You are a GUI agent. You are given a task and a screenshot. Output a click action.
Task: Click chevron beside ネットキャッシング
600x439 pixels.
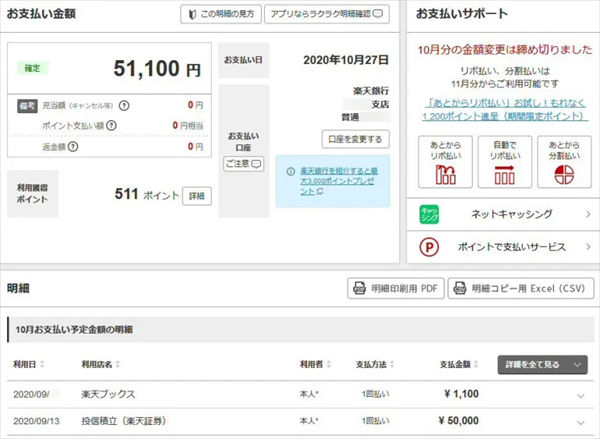[x=588, y=214]
